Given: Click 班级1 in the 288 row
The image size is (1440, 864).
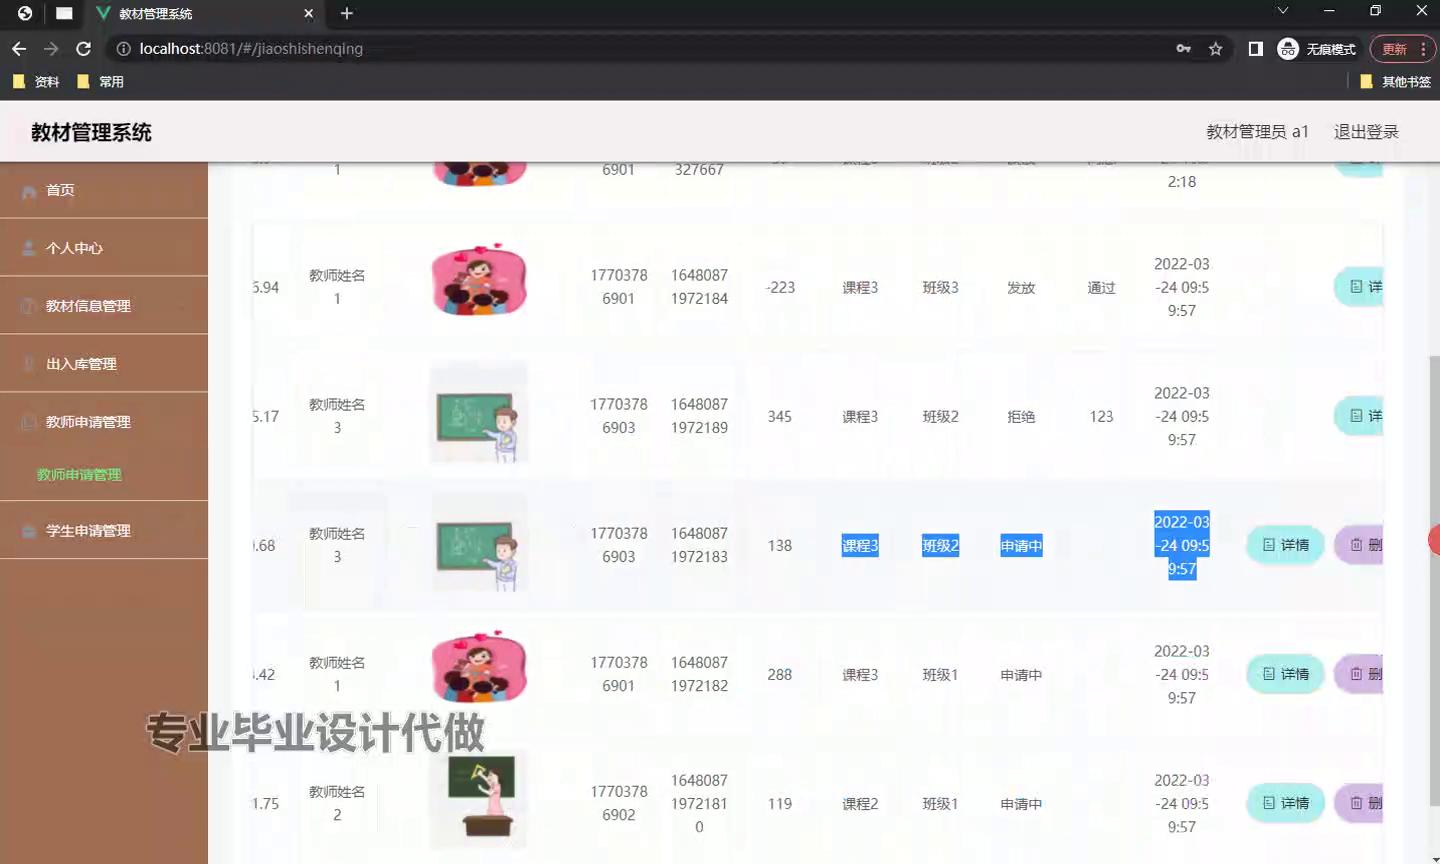Looking at the screenshot, I should (x=940, y=675).
